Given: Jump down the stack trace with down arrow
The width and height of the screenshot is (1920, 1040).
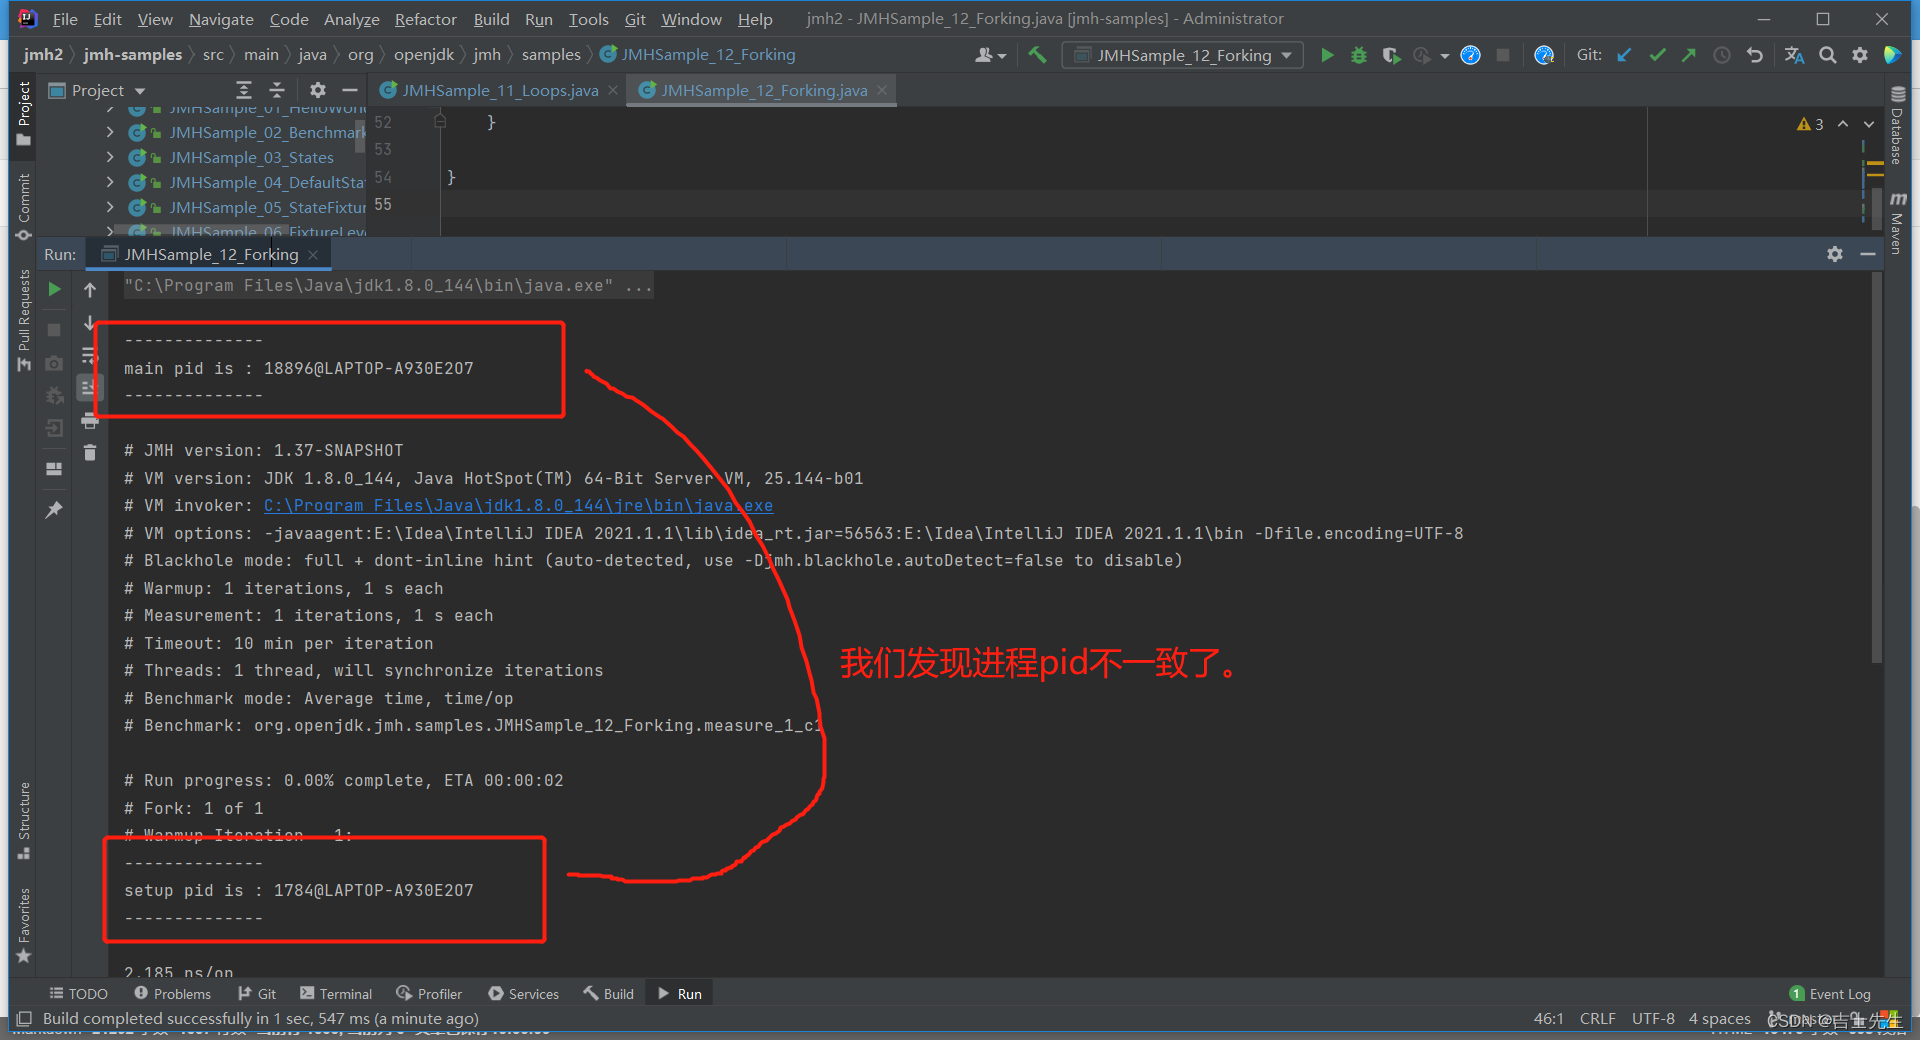Looking at the screenshot, I should 90,323.
